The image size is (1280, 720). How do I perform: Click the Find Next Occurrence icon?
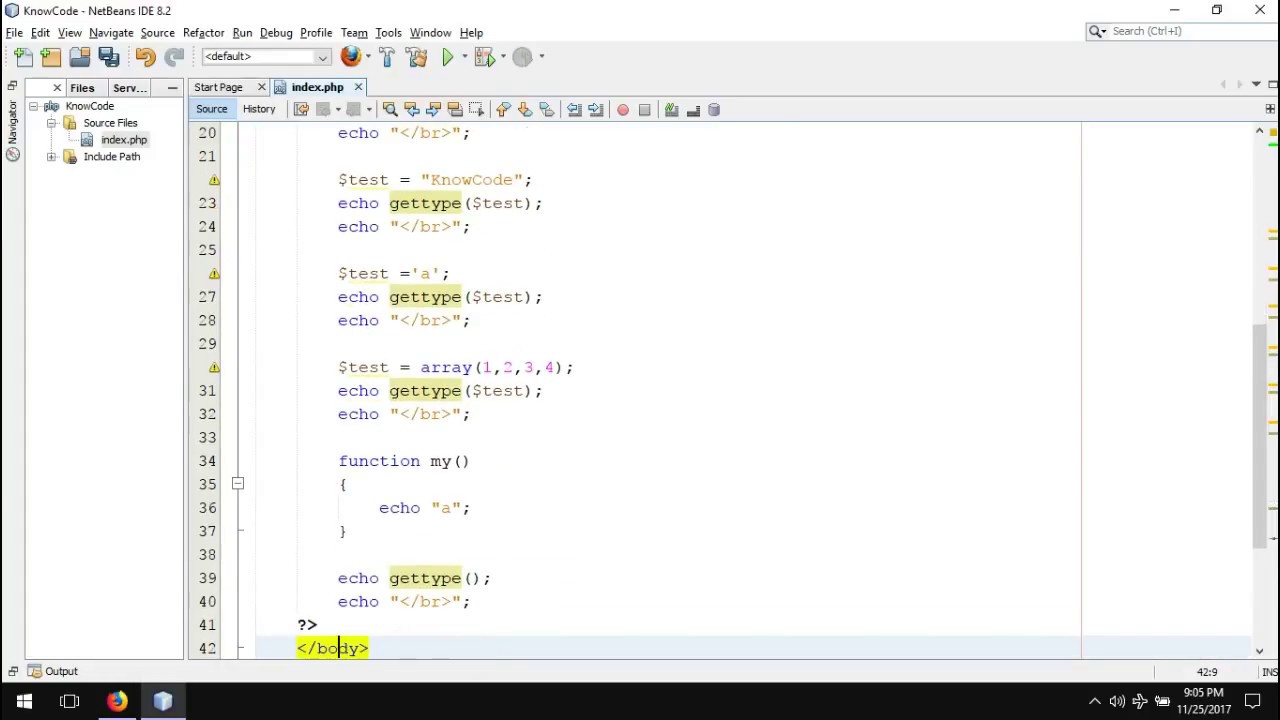click(433, 110)
